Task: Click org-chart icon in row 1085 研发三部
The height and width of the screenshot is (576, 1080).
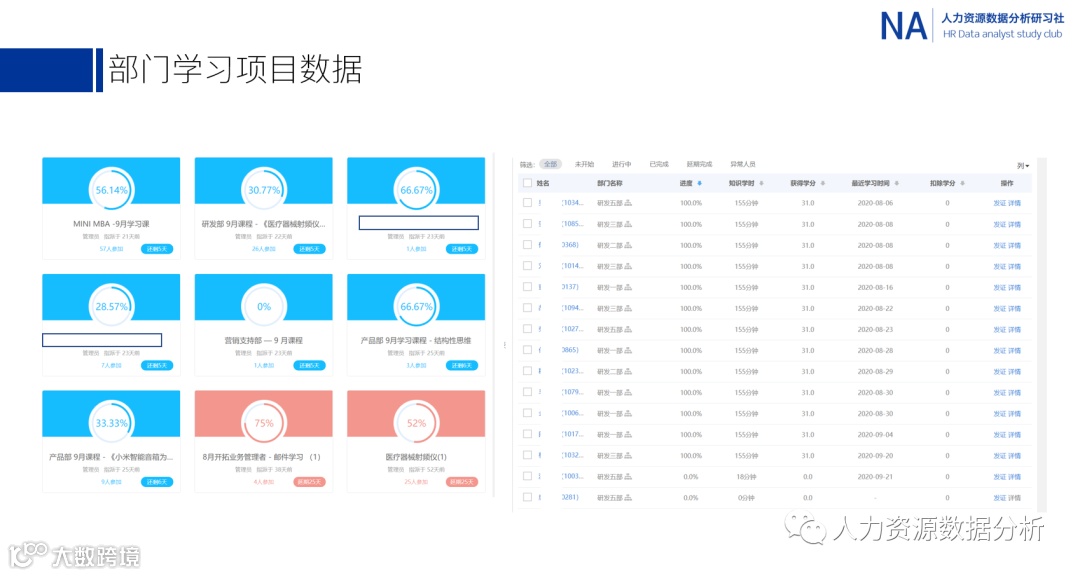Action: 628,225
